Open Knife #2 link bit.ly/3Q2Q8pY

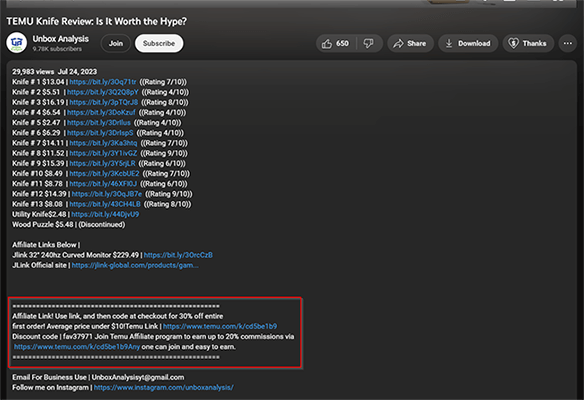[x=103, y=92]
